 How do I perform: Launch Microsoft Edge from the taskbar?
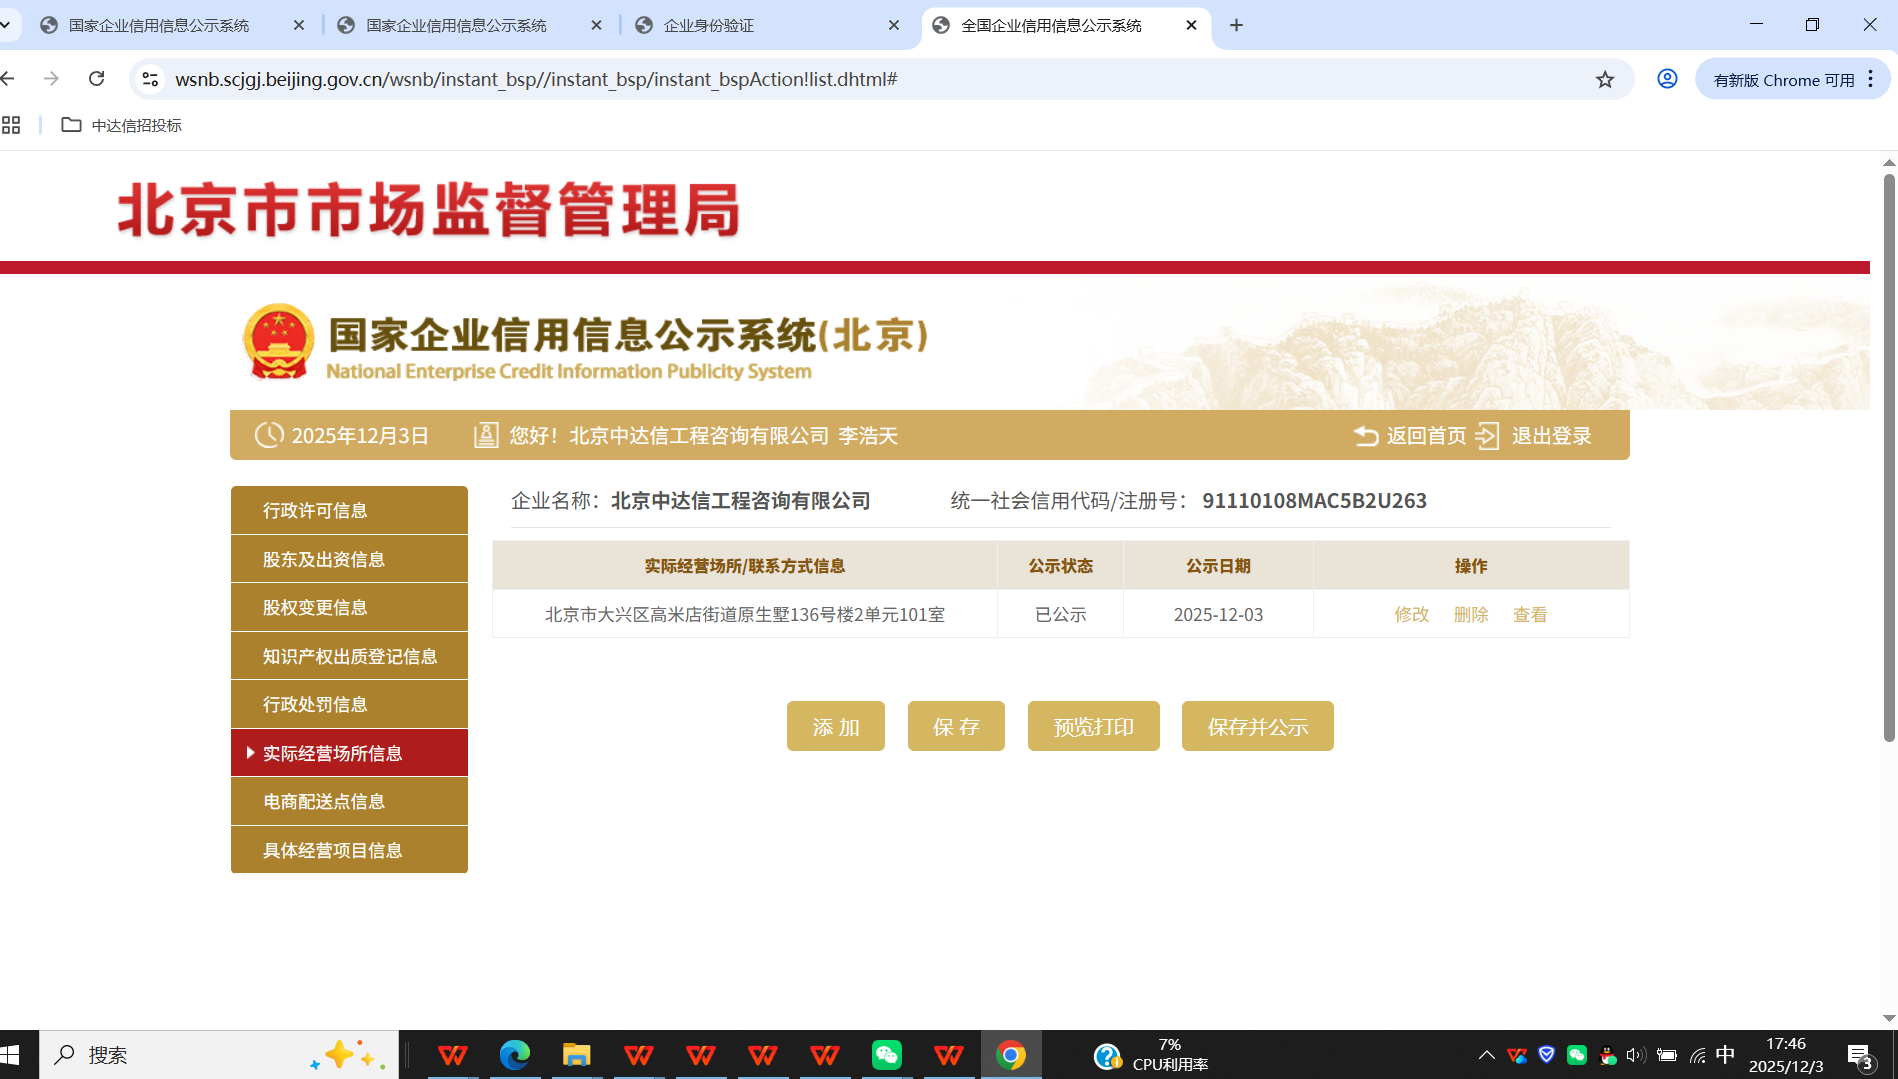(x=515, y=1055)
